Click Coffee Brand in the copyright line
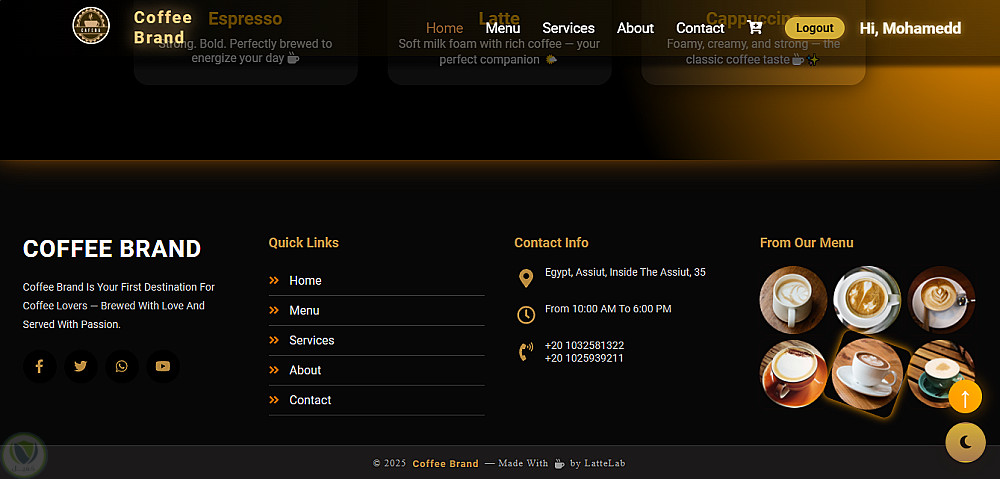This screenshot has height=479, width=1000. [x=445, y=464]
